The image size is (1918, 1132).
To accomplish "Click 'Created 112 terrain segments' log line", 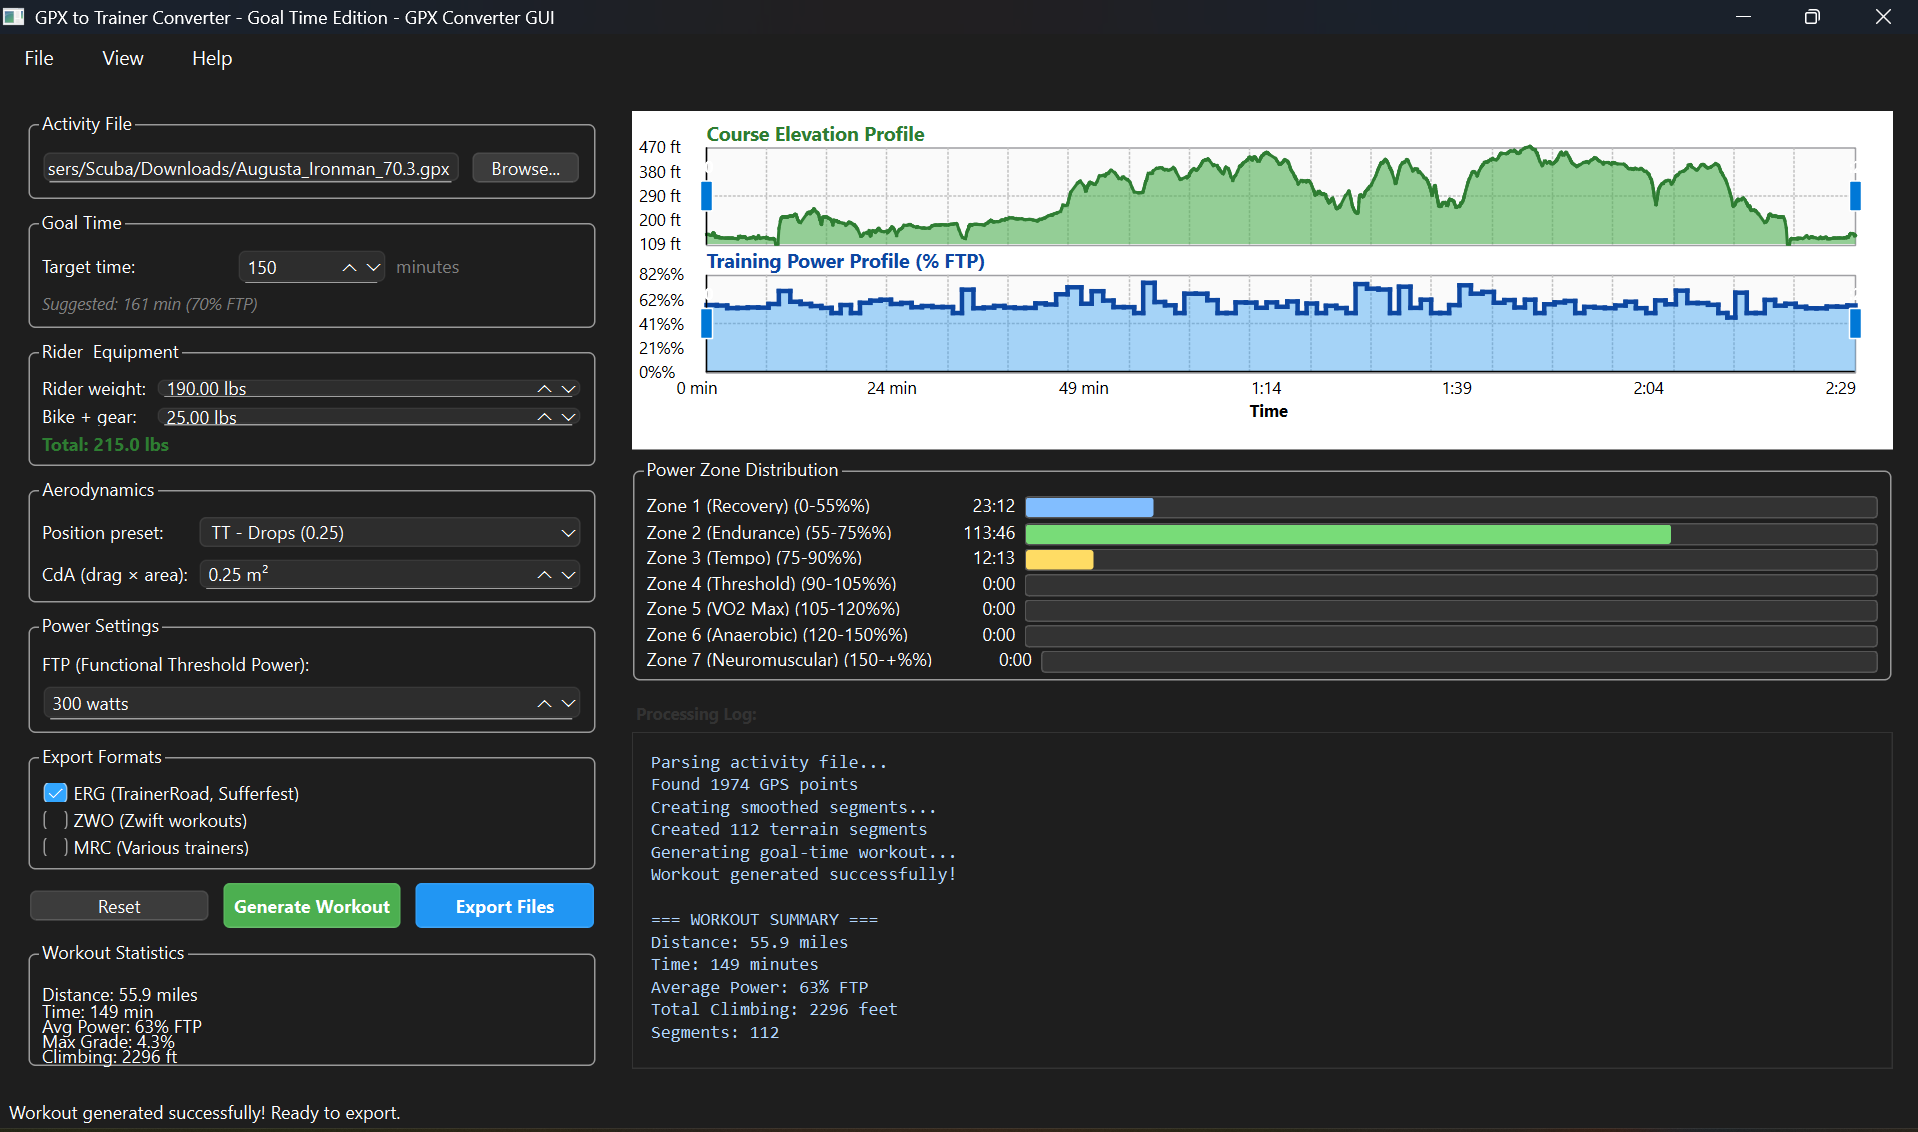I will 789,829.
